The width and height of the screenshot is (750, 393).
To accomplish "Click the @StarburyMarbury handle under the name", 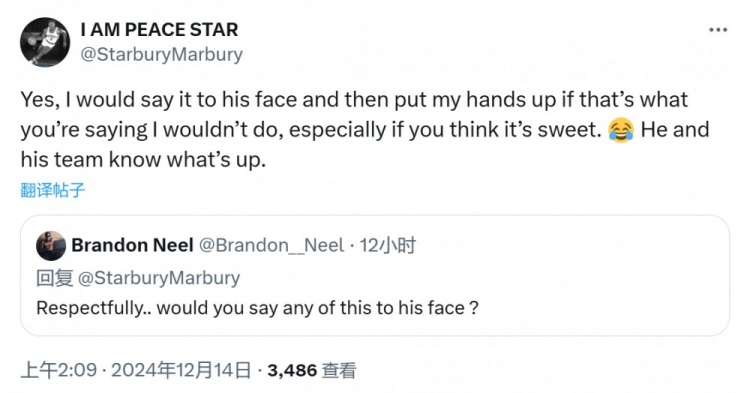I will pos(161,54).
